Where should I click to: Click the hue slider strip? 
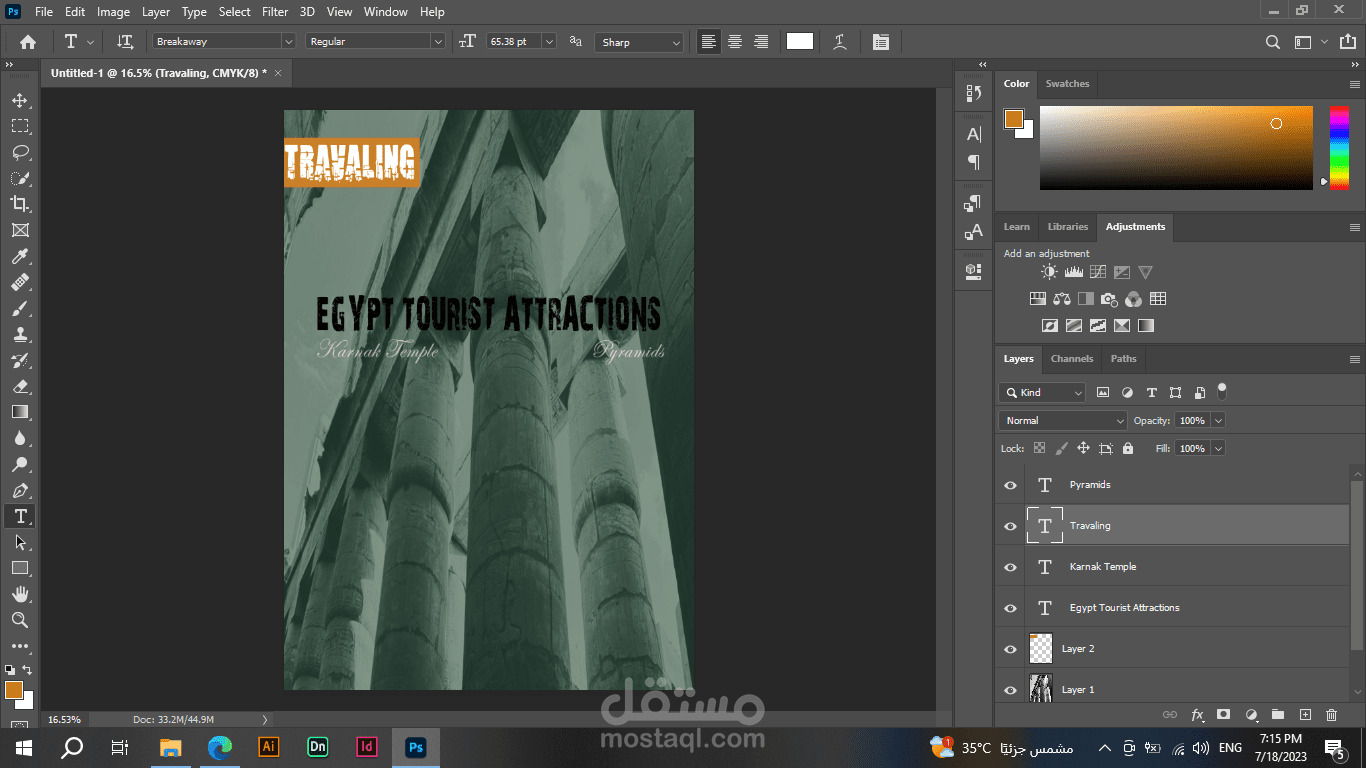click(1338, 146)
